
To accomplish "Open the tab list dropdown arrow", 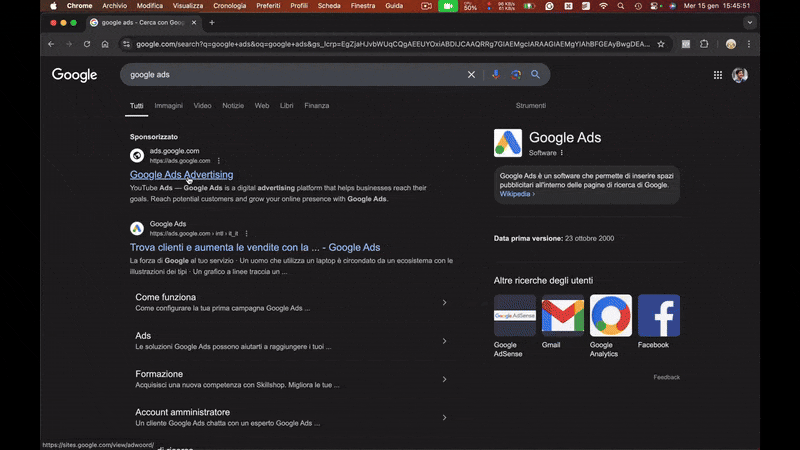I will coord(749,22).
